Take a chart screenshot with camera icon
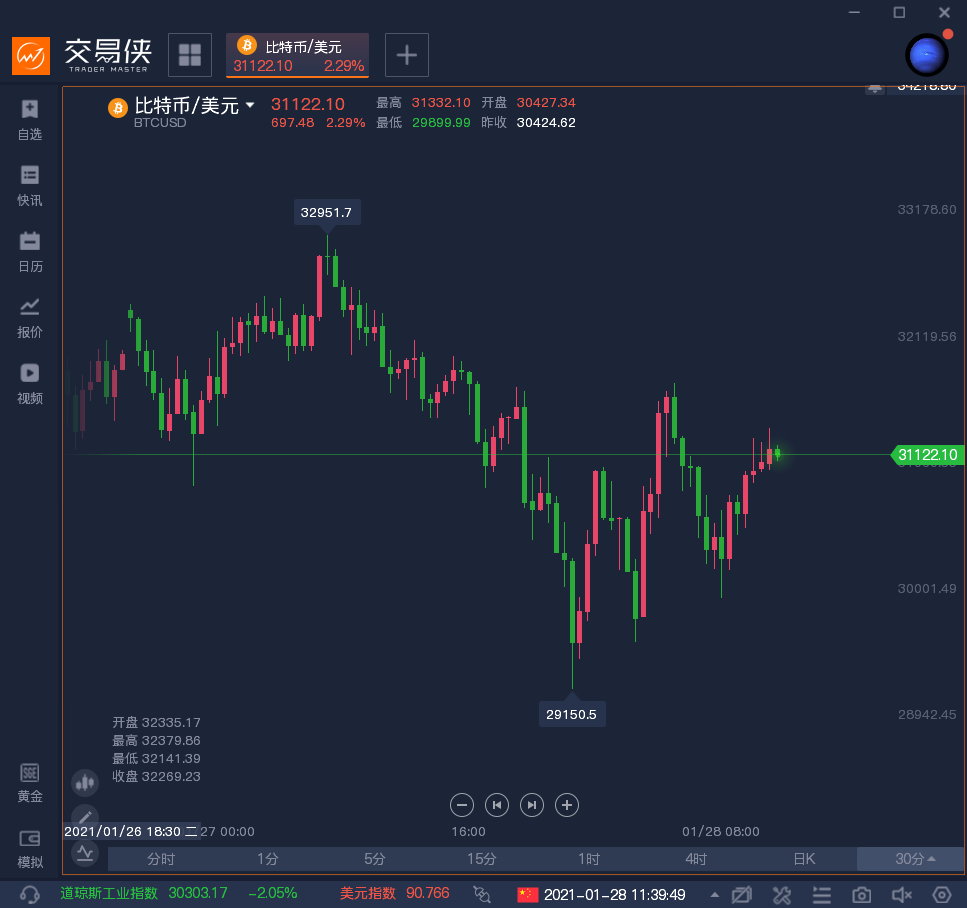The image size is (967, 908). (861, 895)
